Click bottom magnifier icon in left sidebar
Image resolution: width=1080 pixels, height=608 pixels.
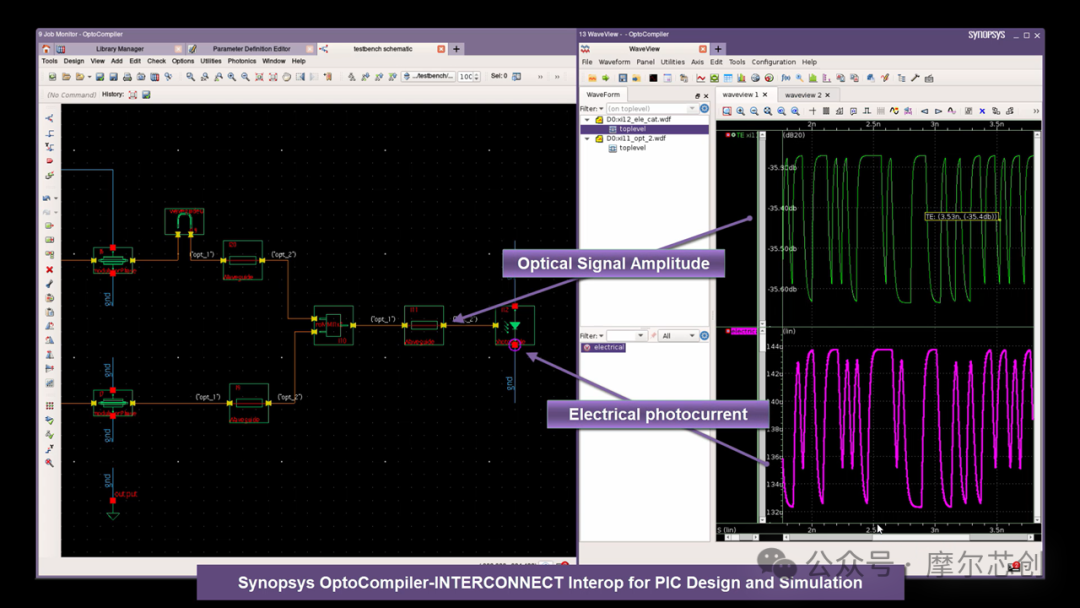point(50,463)
